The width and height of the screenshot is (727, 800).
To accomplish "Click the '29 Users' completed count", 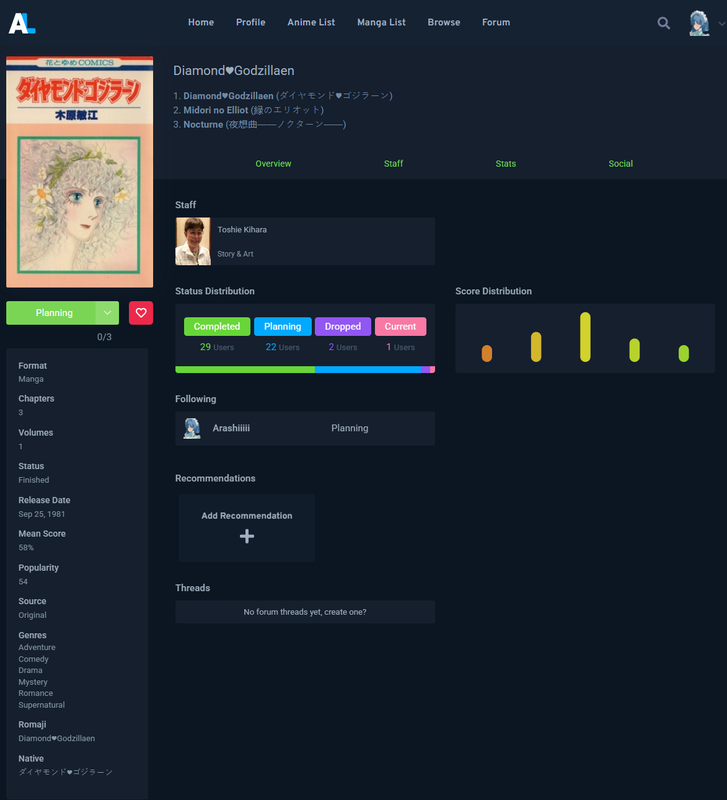I will (217, 347).
